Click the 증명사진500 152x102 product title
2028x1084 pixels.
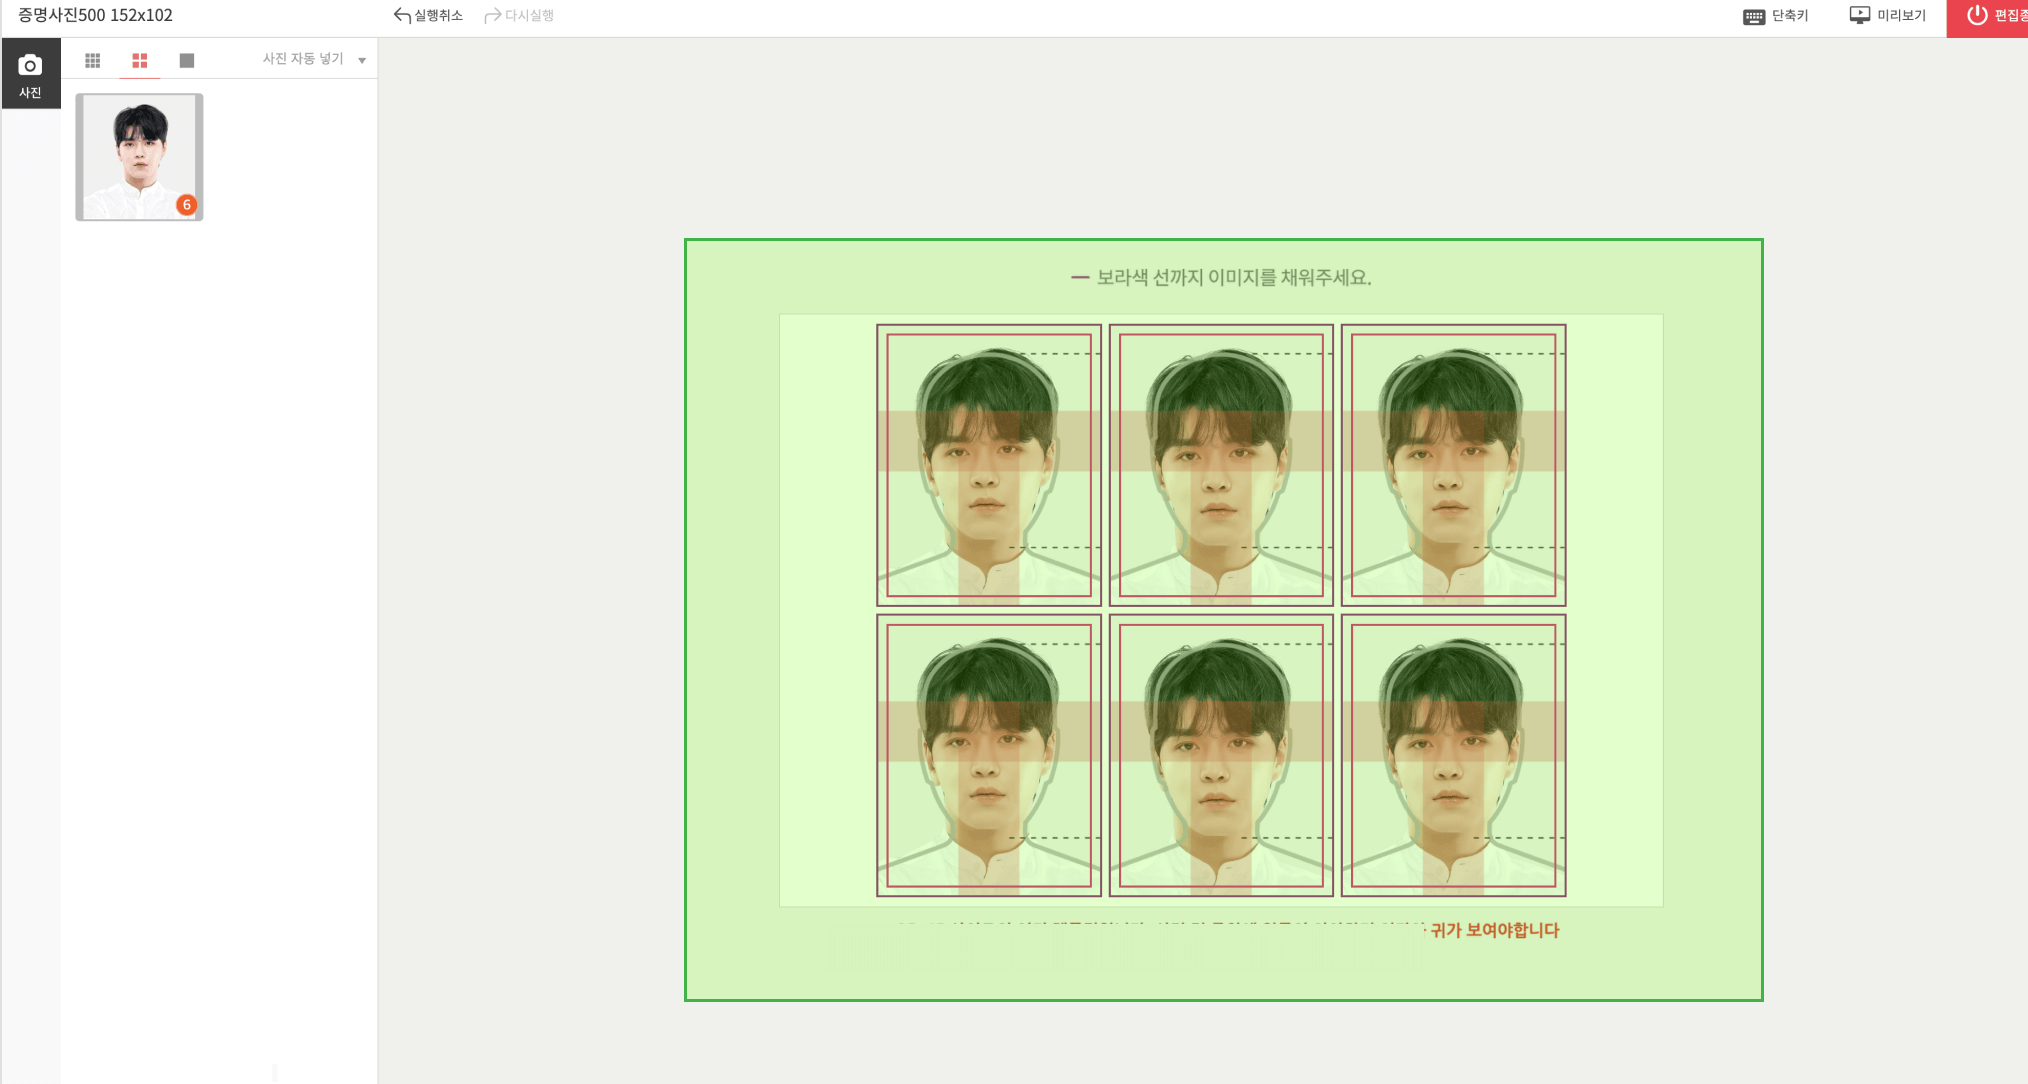coord(95,15)
